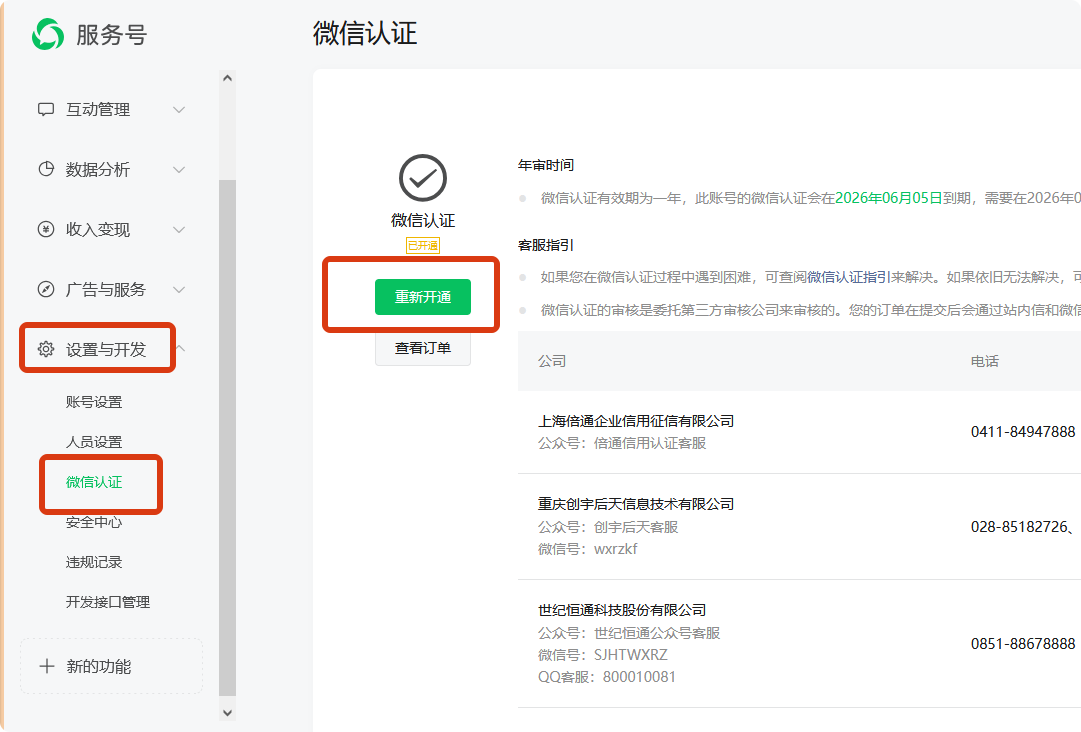Click the 微信认证 page heading

pyautogui.click(x=365, y=33)
